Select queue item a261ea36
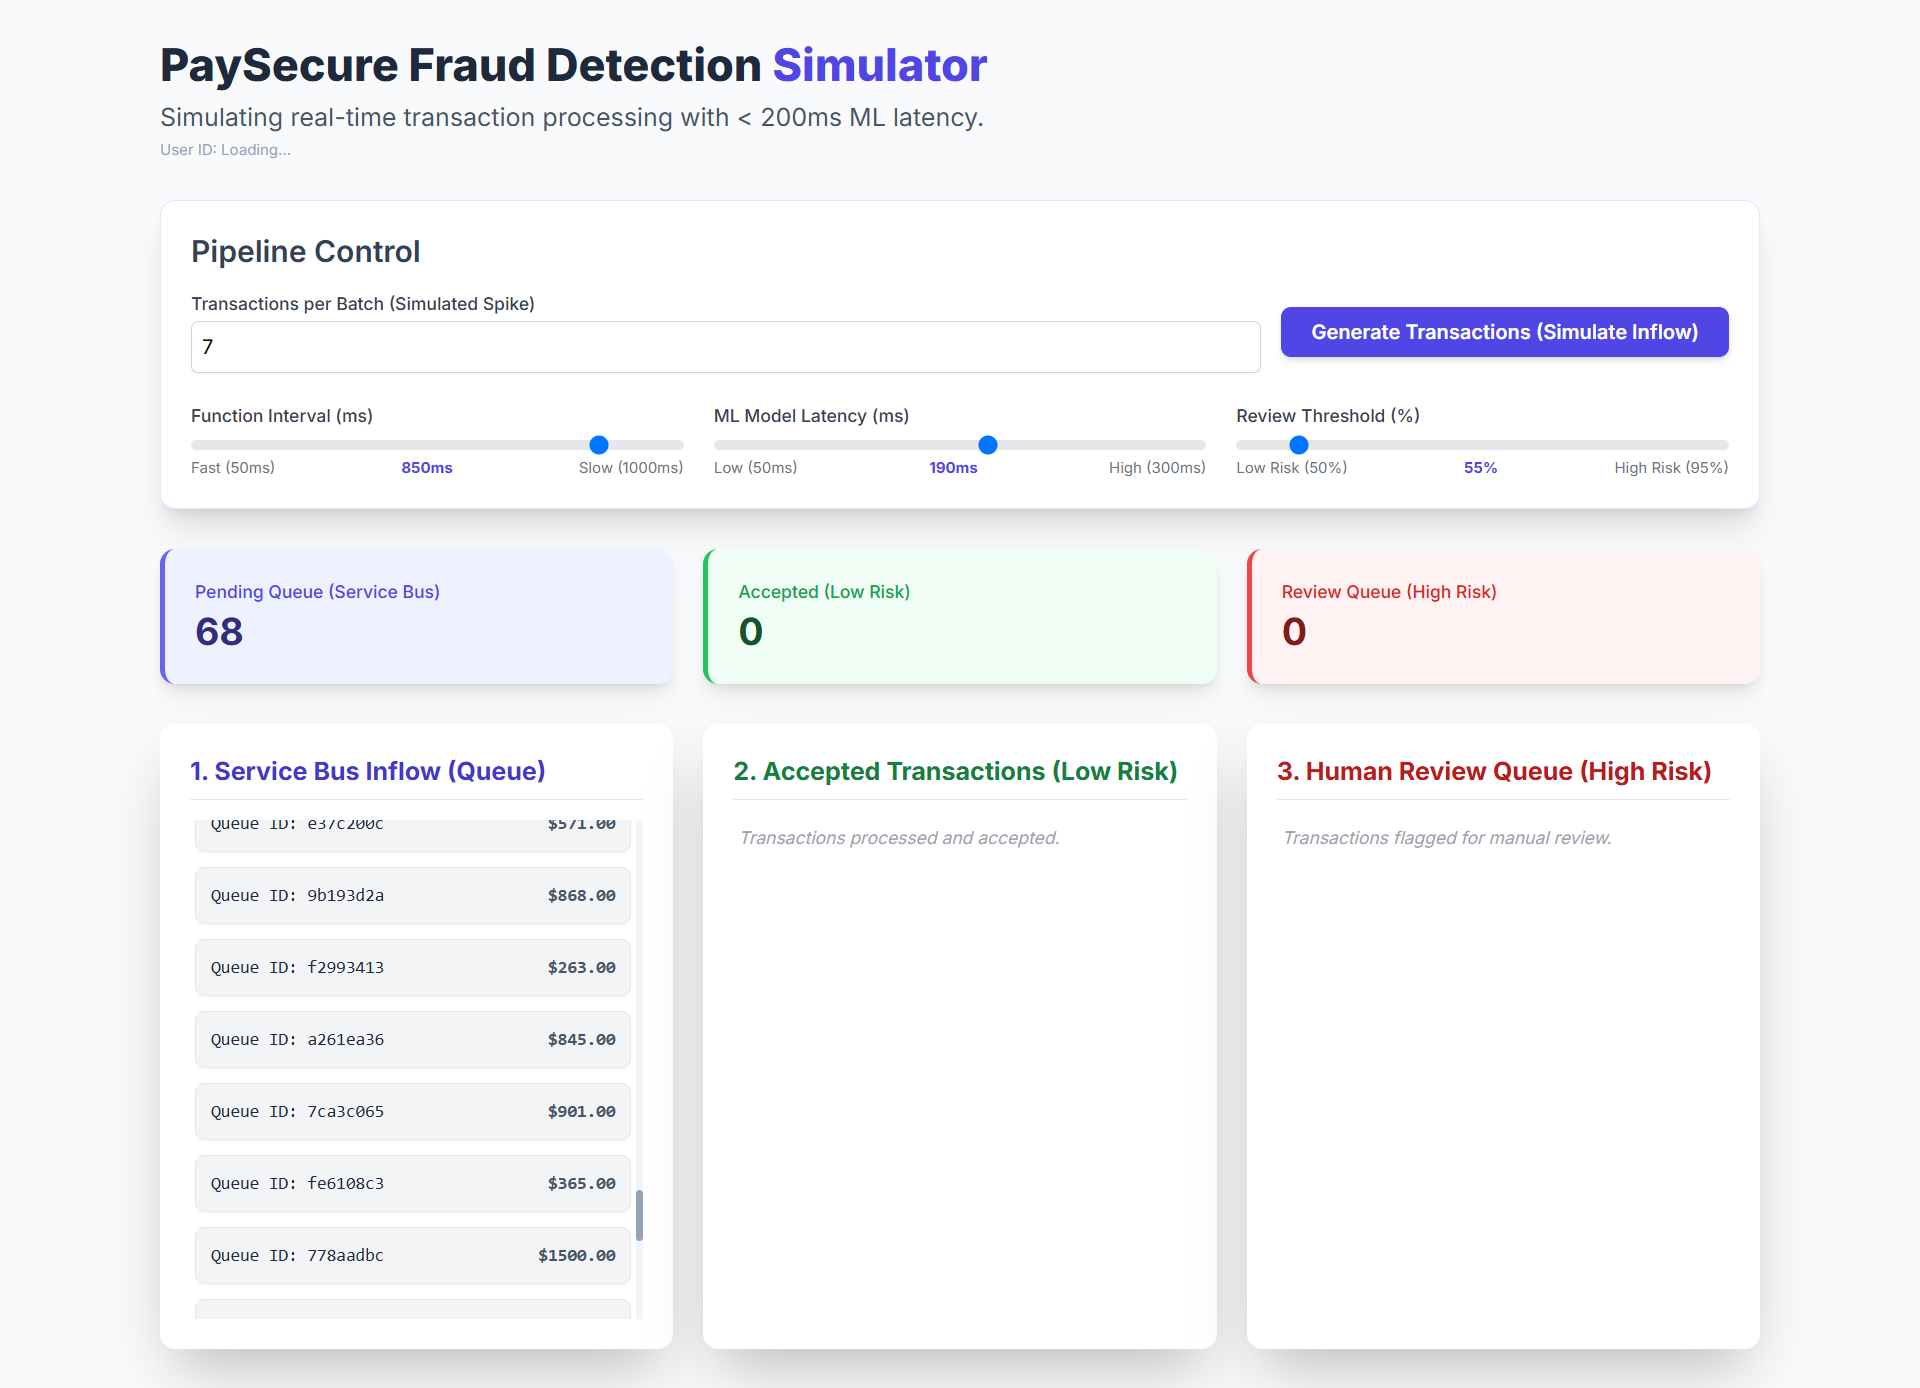The image size is (1920, 1388). (x=412, y=1040)
